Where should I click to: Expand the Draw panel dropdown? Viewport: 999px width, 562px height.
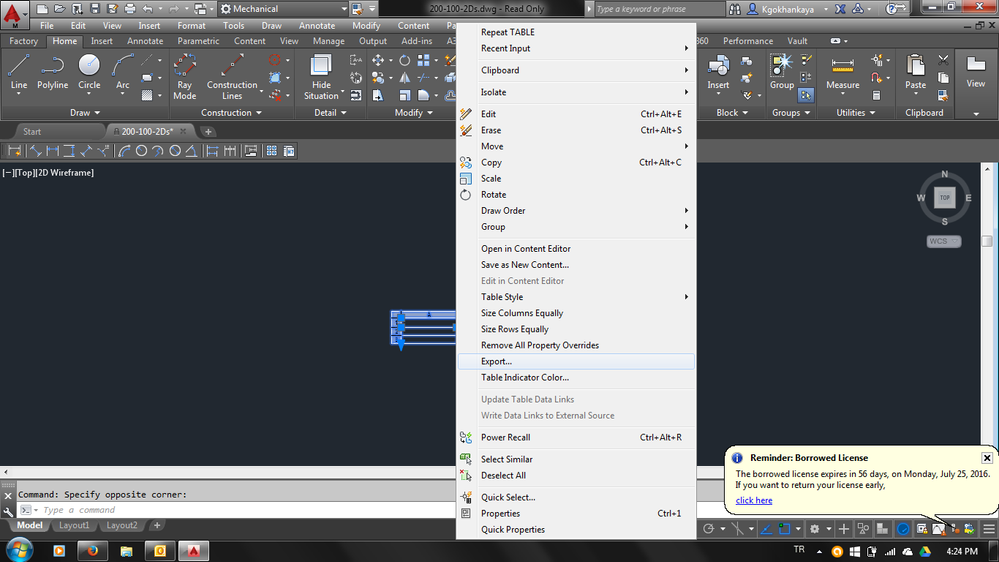85,113
